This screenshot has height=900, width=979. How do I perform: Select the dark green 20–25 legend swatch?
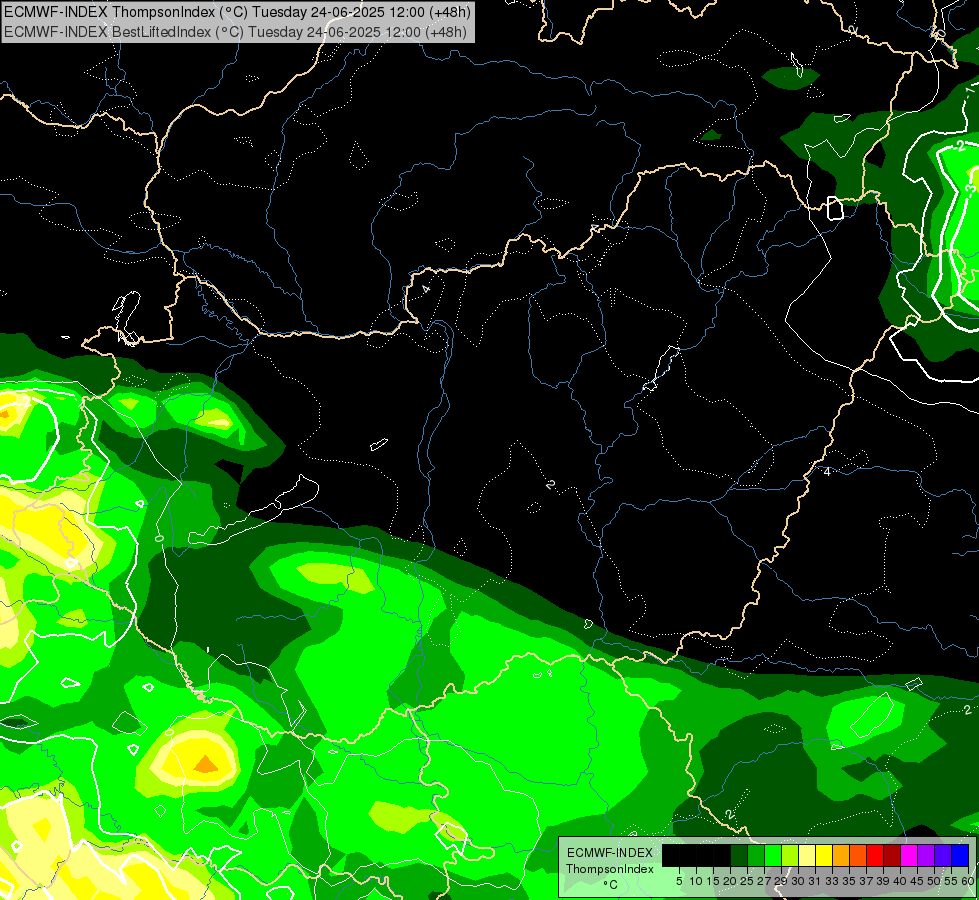point(739,855)
